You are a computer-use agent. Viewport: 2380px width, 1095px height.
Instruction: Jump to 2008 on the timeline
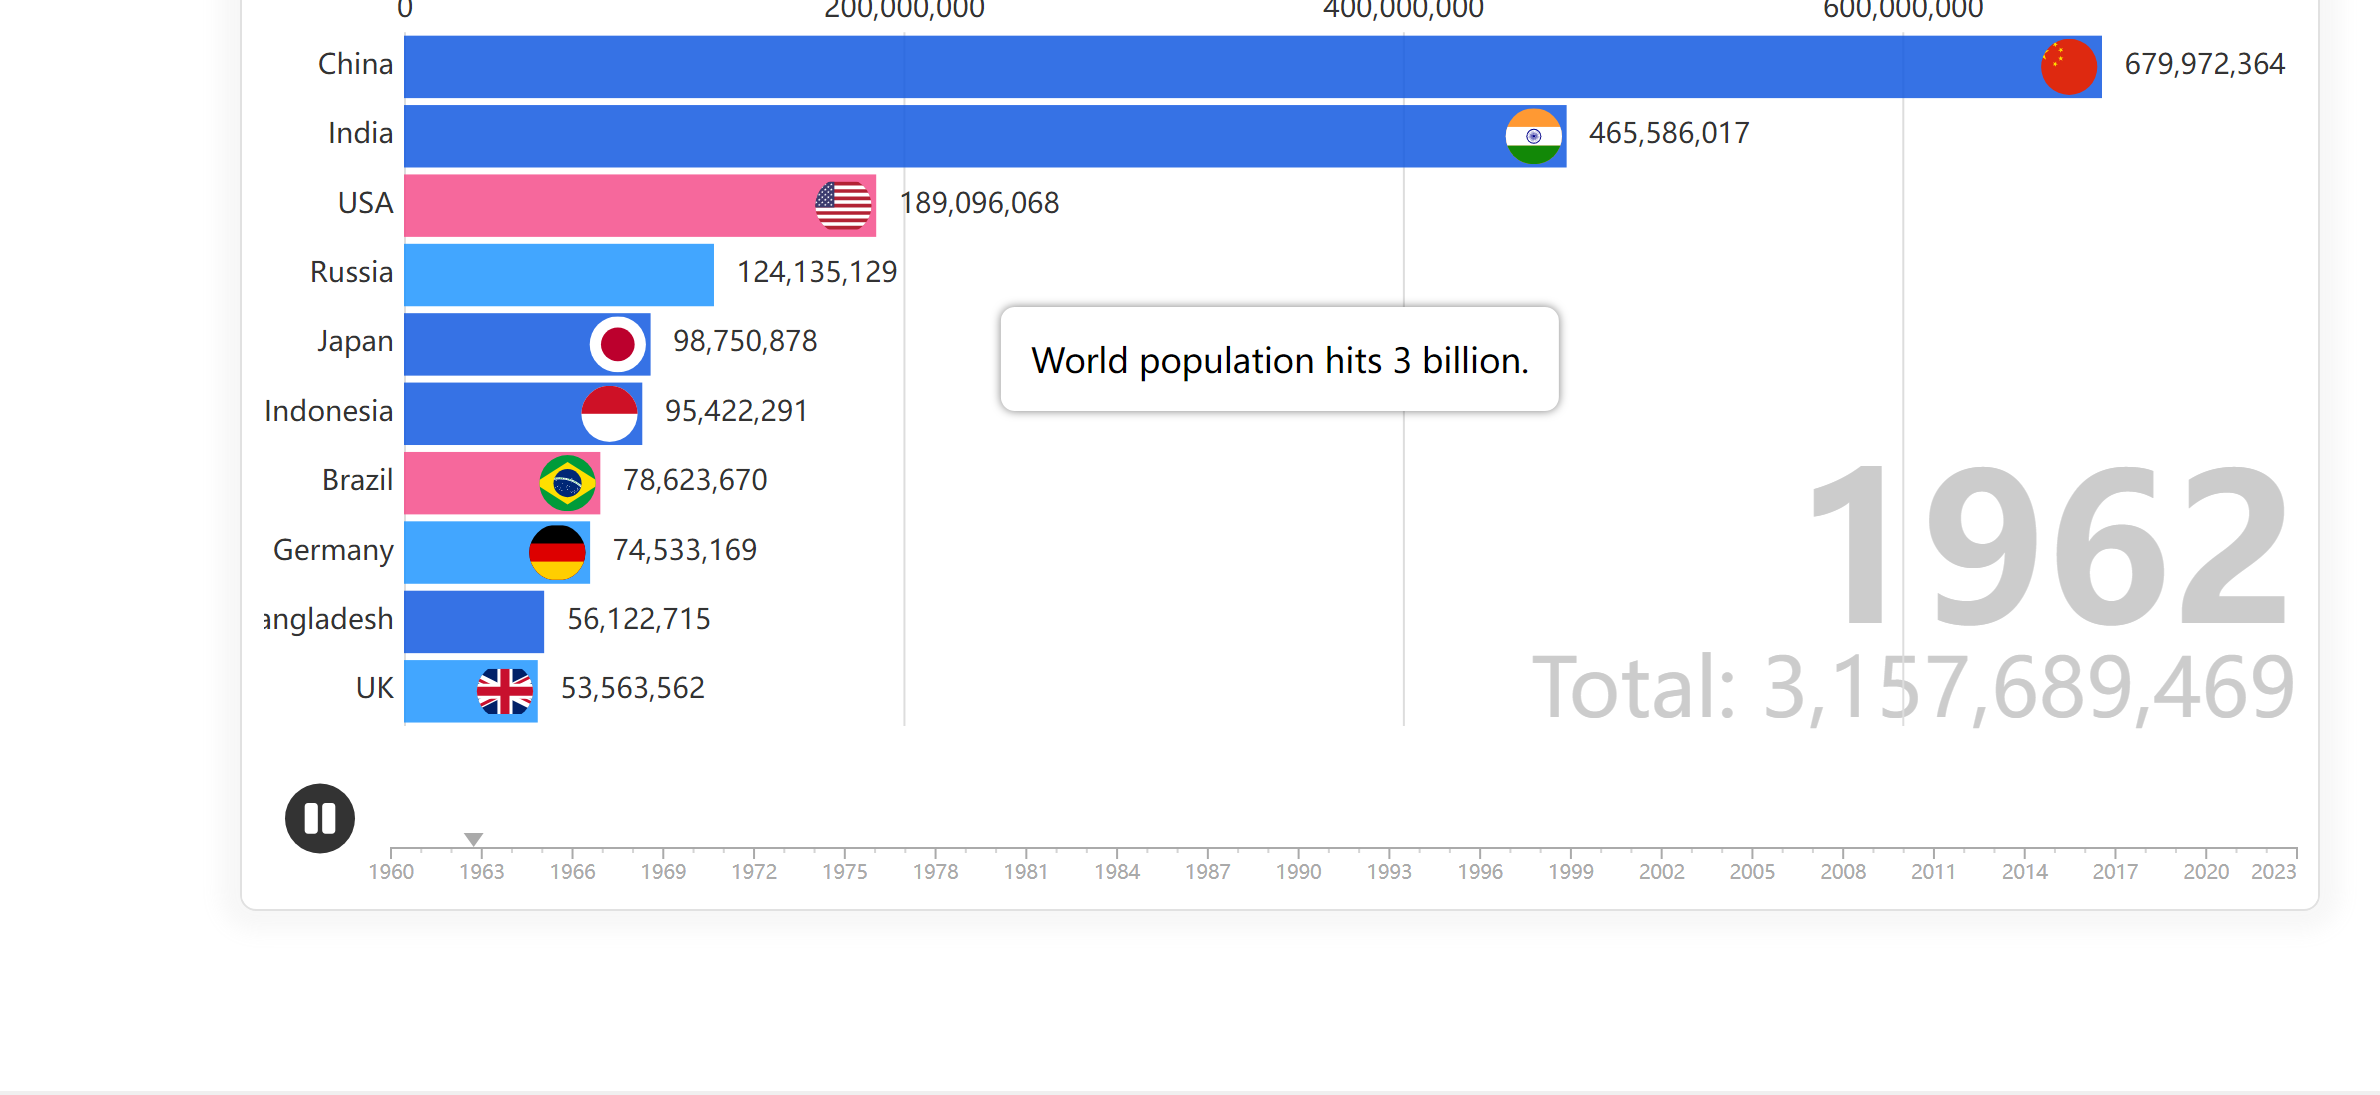(1843, 871)
